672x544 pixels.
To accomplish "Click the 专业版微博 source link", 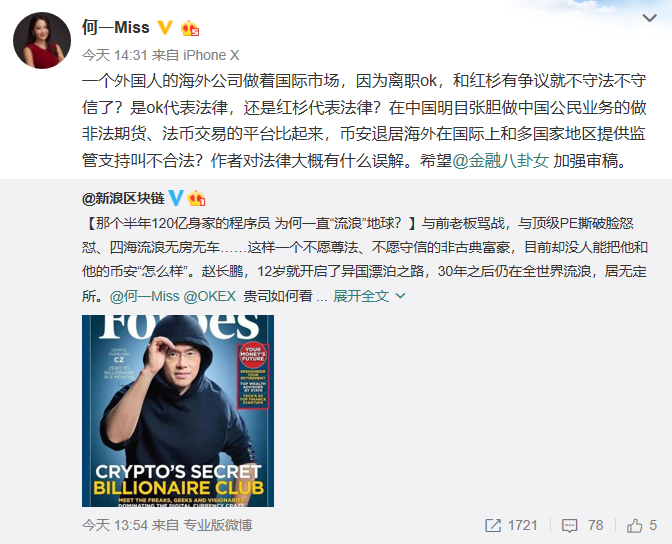I will click(218, 525).
